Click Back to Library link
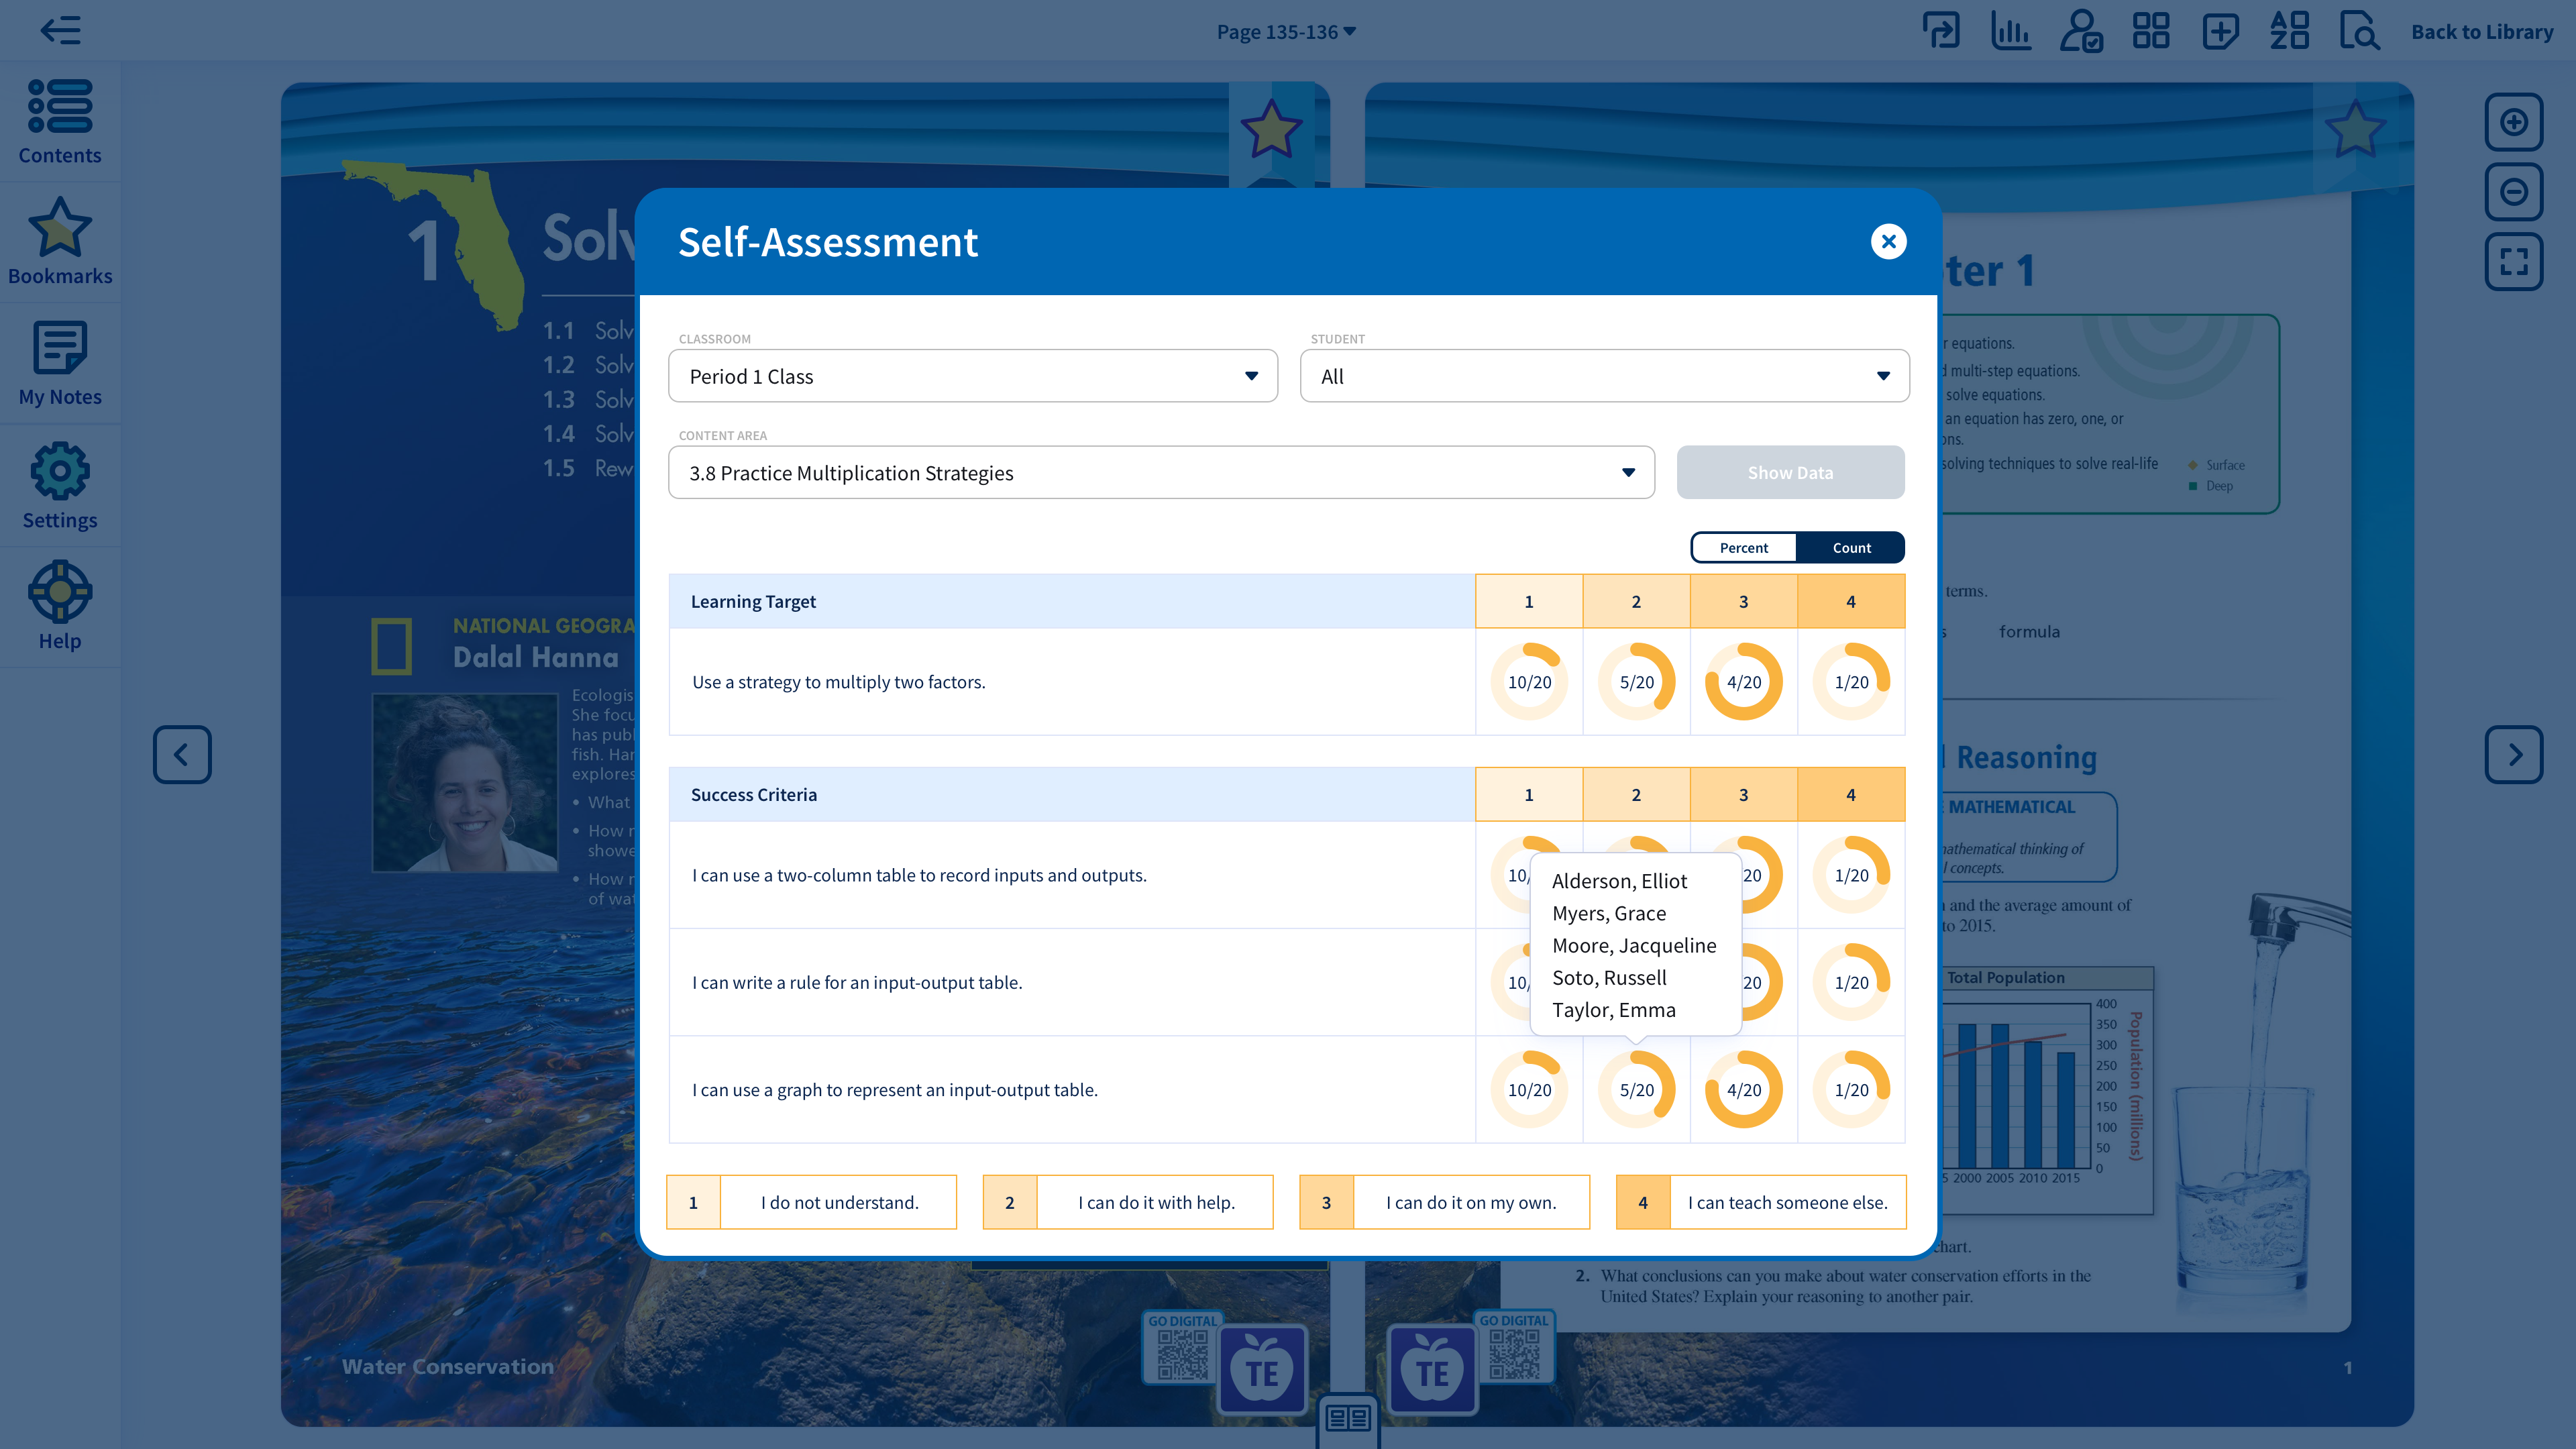This screenshot has height=1449, width=2576. [2482, 32]
